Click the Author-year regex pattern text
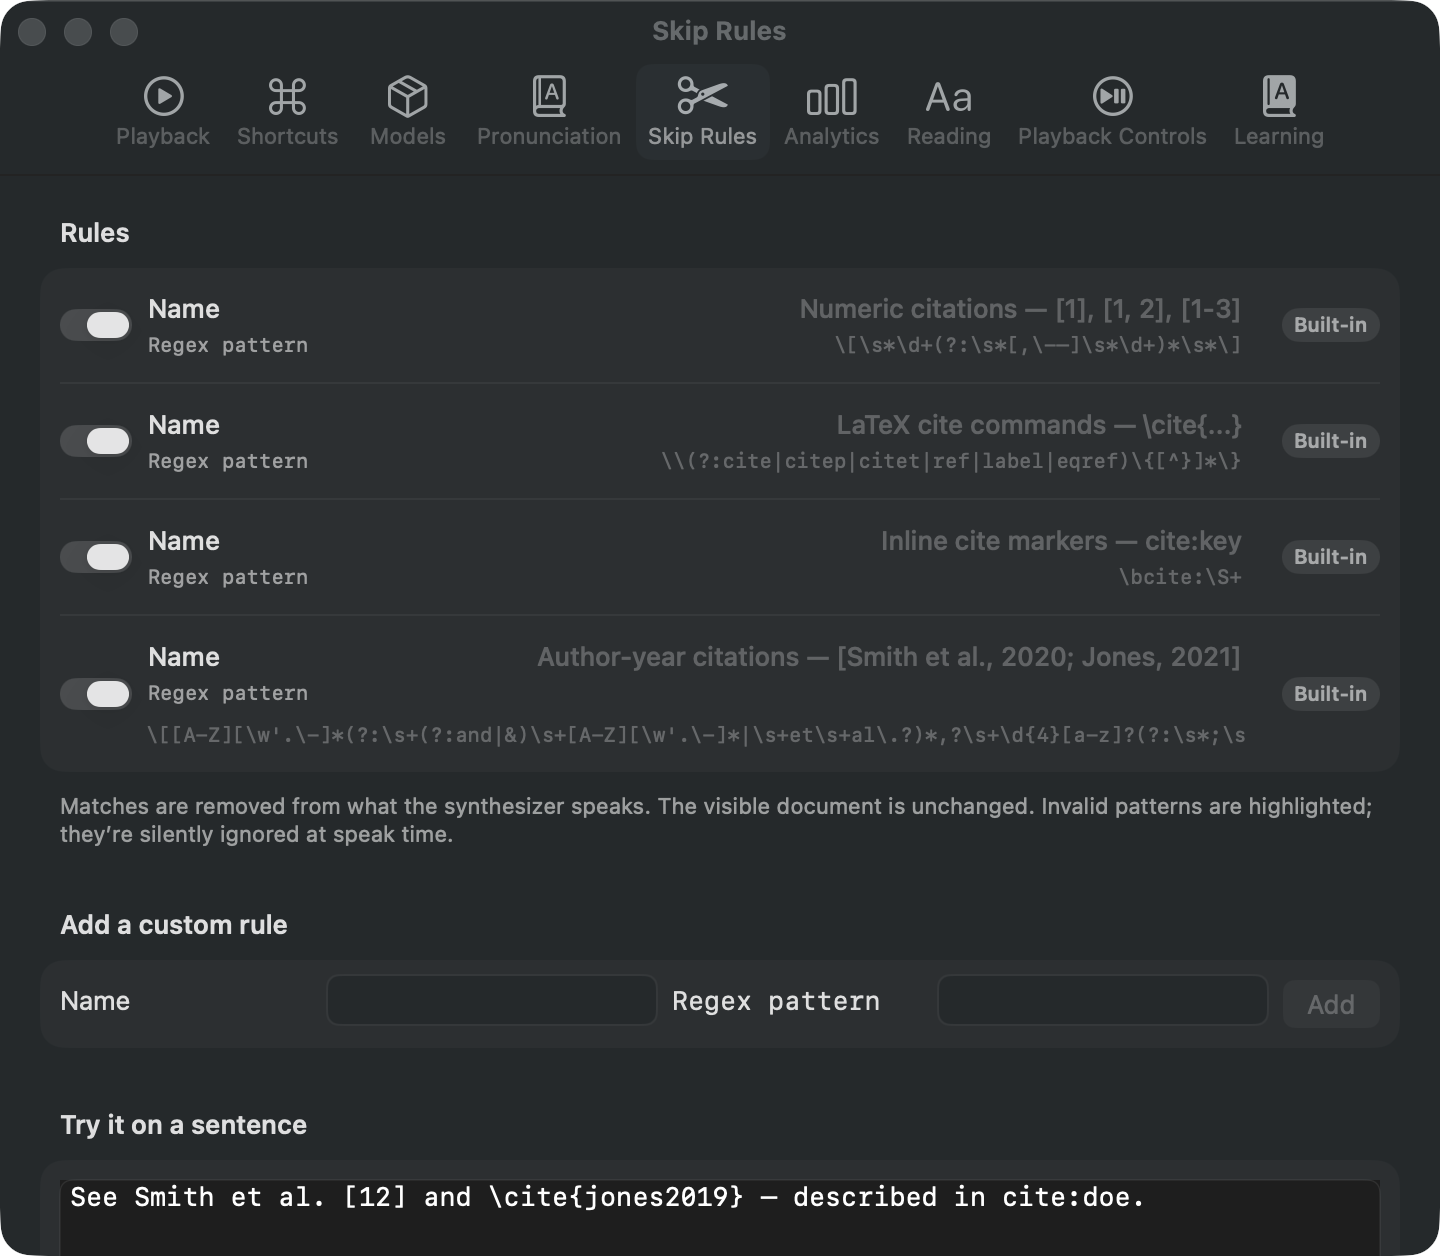The width and height of the screenshot is (1440, 1256). 696,735
